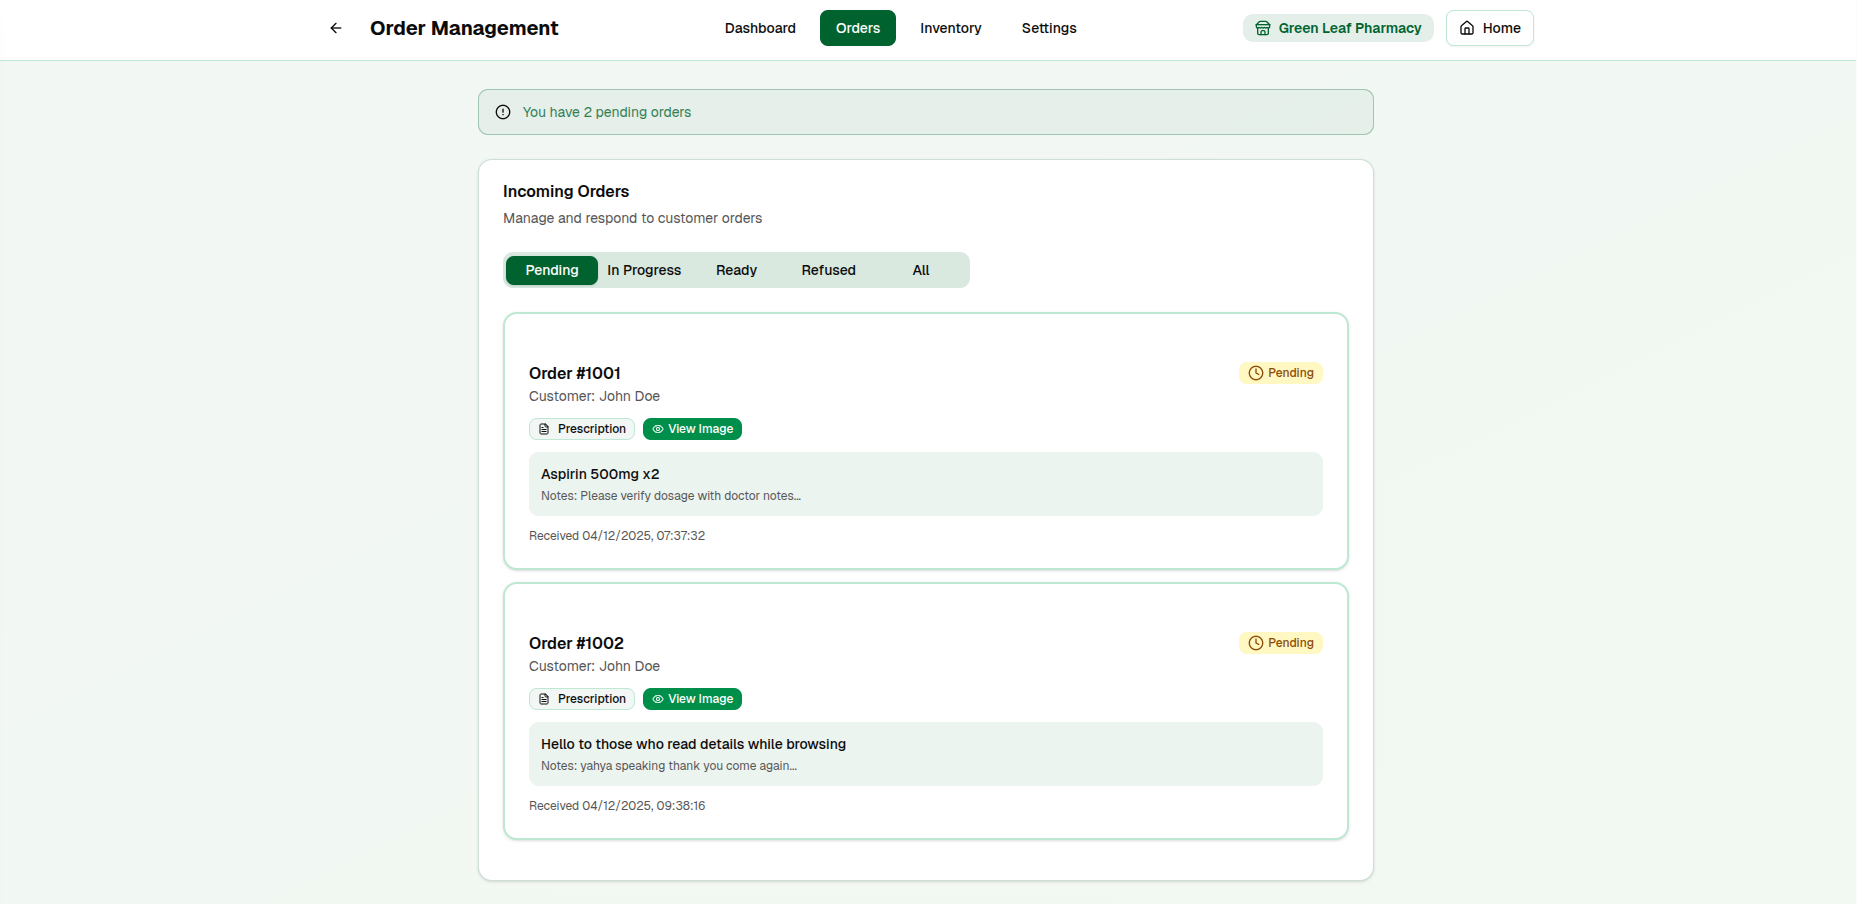Image resolution: width=1857 pixels, height=904 pixels.
Task: Switch to the In Progress tab
Action: point(643,270)
